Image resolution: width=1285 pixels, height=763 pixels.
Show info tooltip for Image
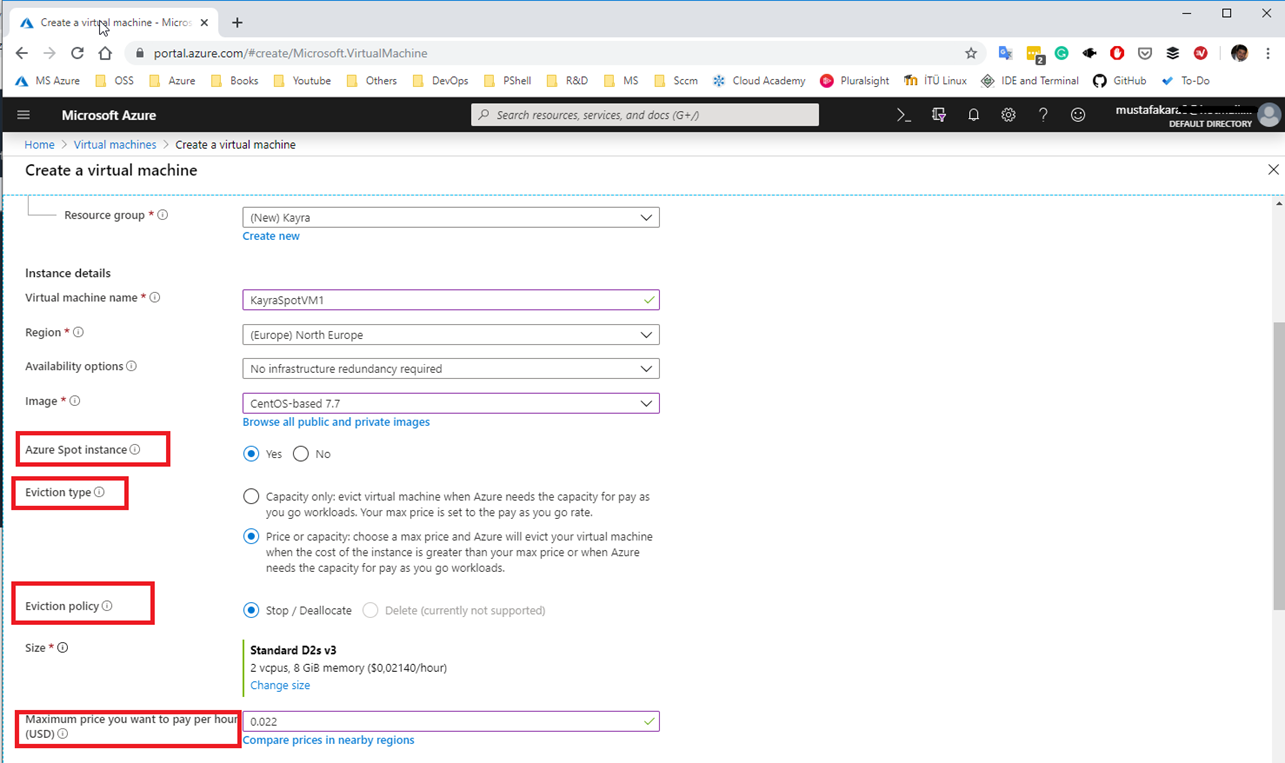click(x=74, y=401)
